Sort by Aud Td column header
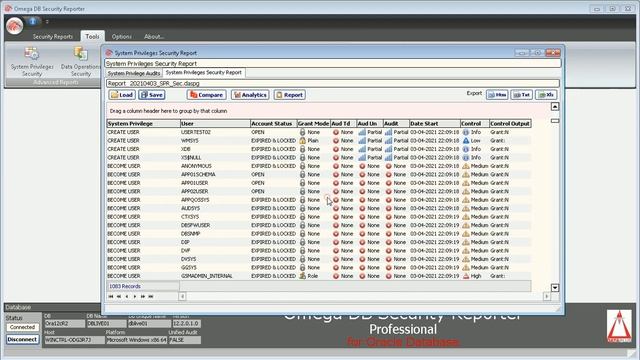Screen dimensions: 640x360 [343, 123]
